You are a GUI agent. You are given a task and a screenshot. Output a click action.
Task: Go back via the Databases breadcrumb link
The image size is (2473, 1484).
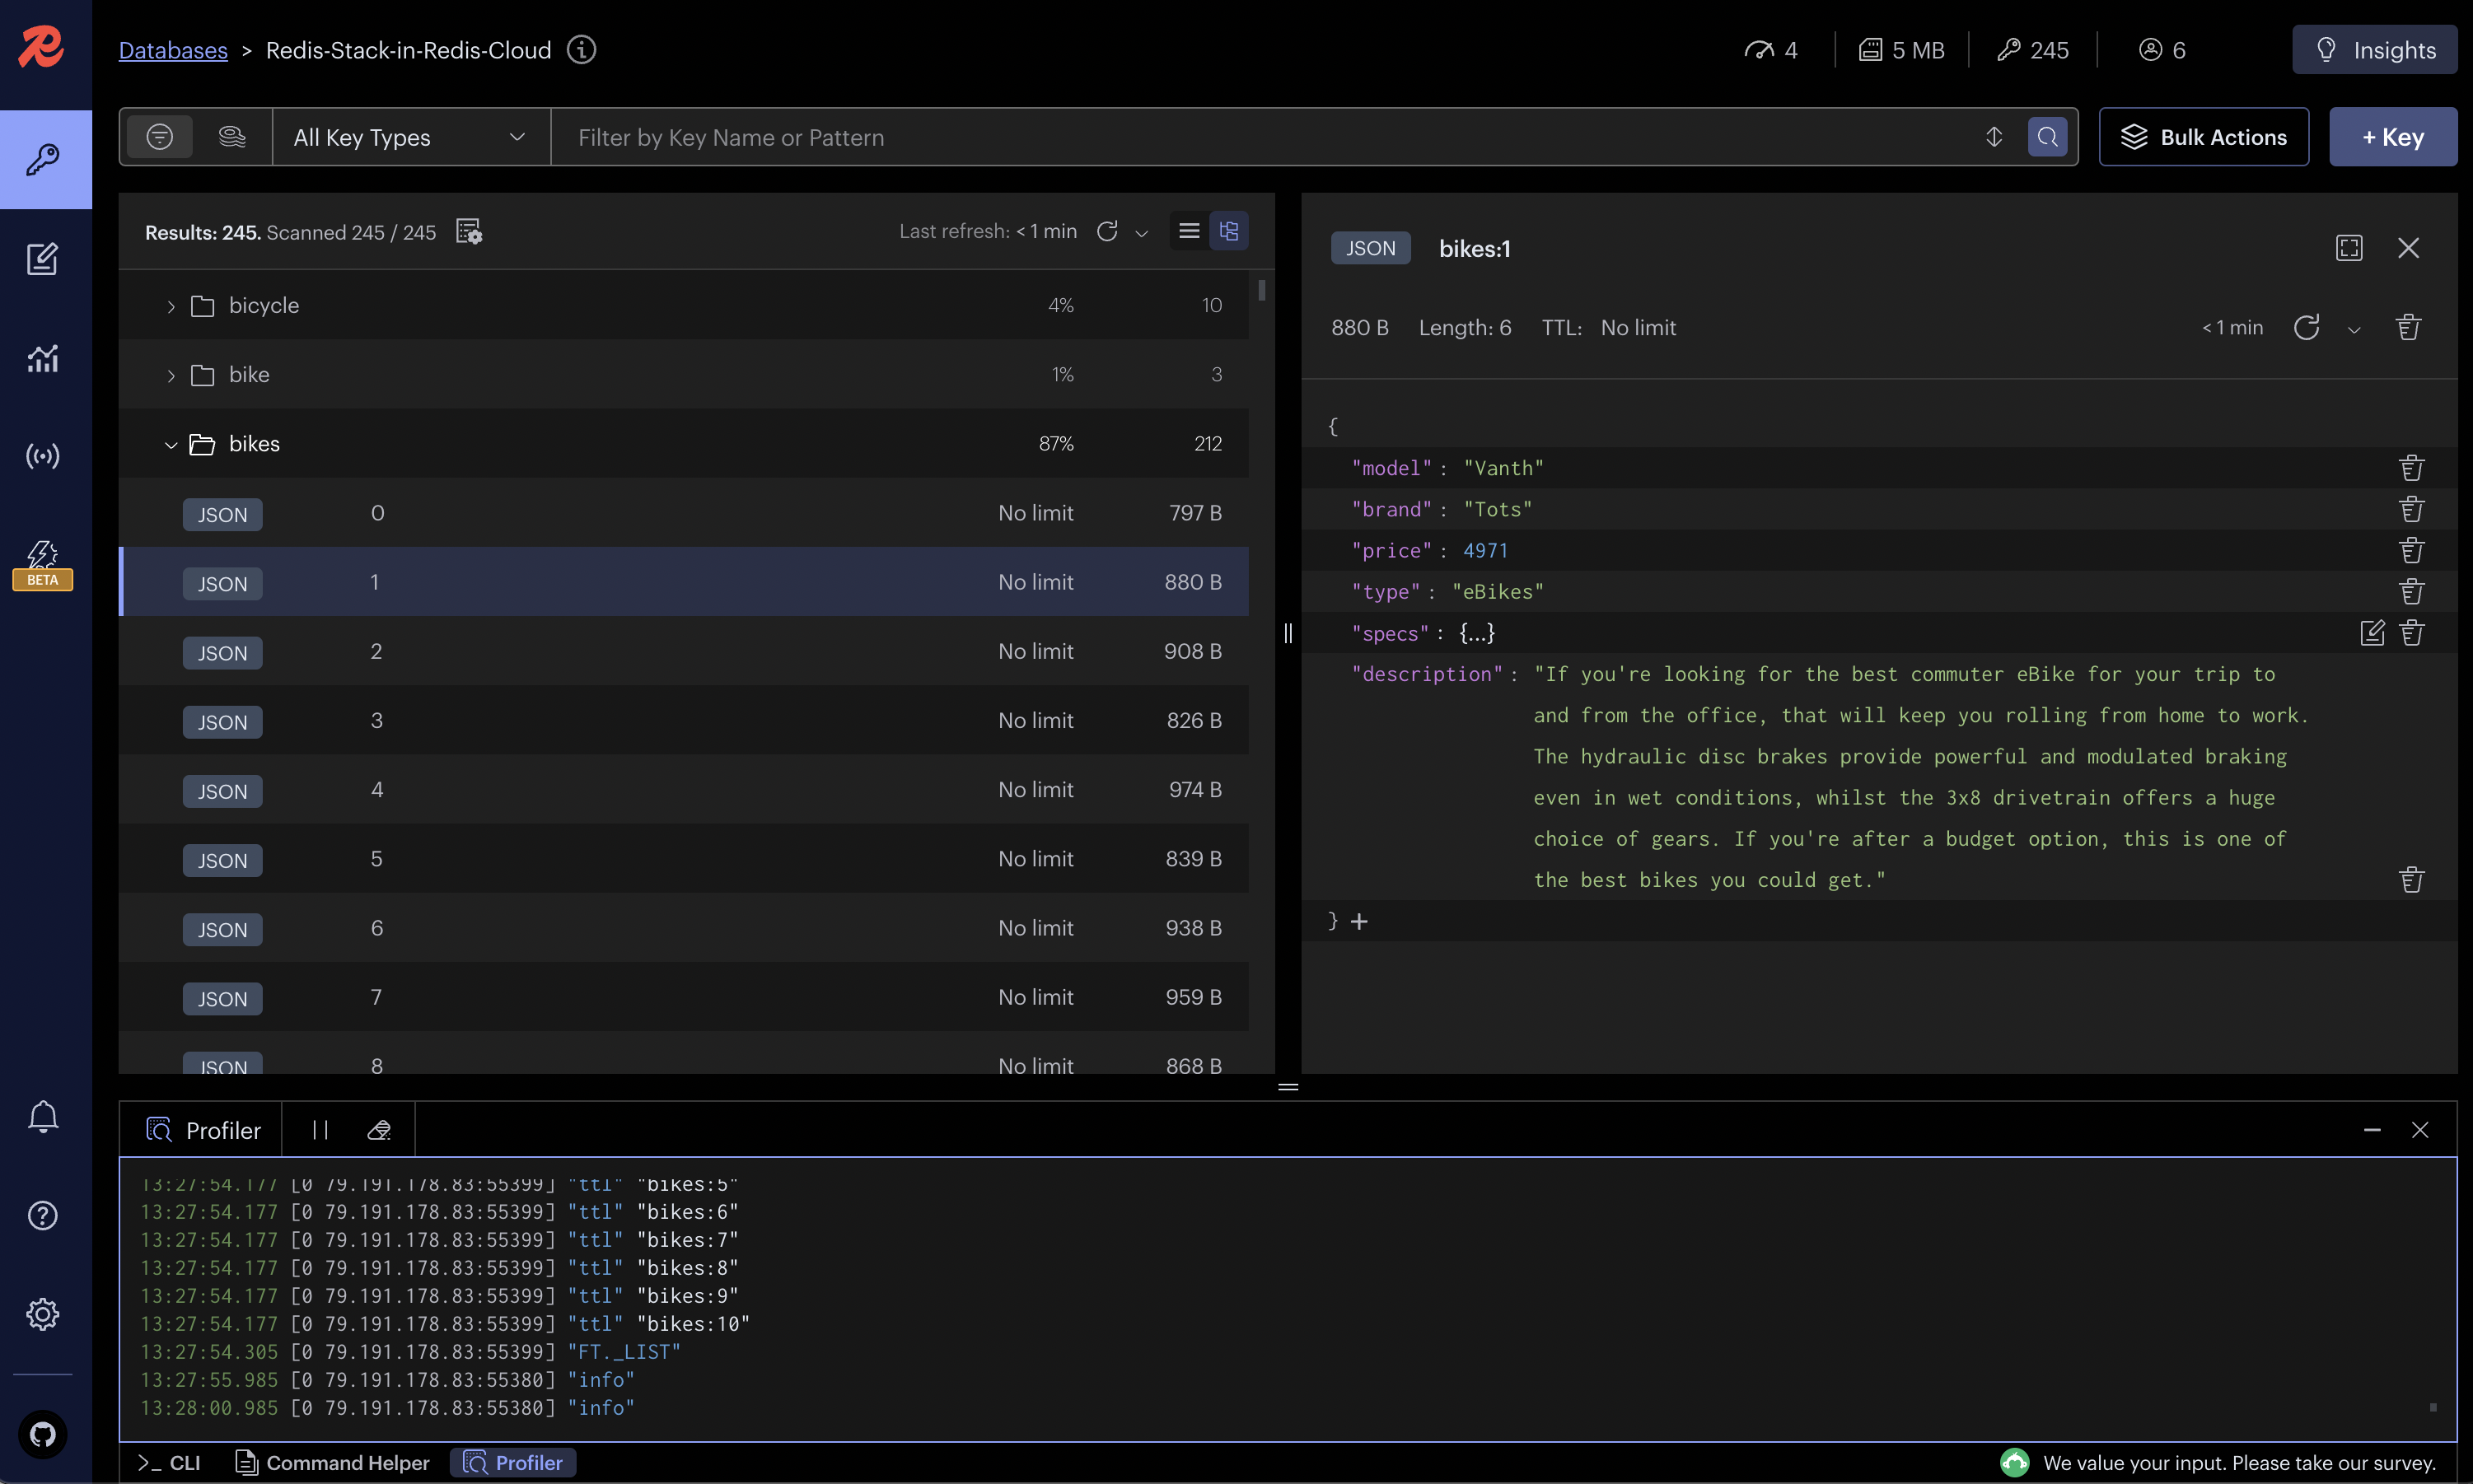coord(173,50)
